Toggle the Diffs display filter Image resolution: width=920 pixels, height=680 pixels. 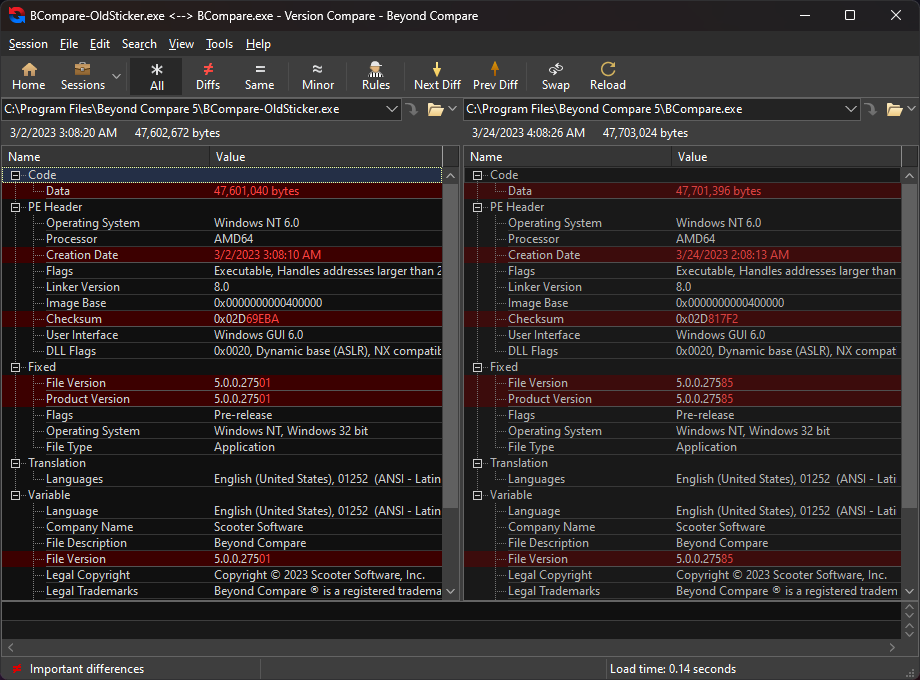208,76
